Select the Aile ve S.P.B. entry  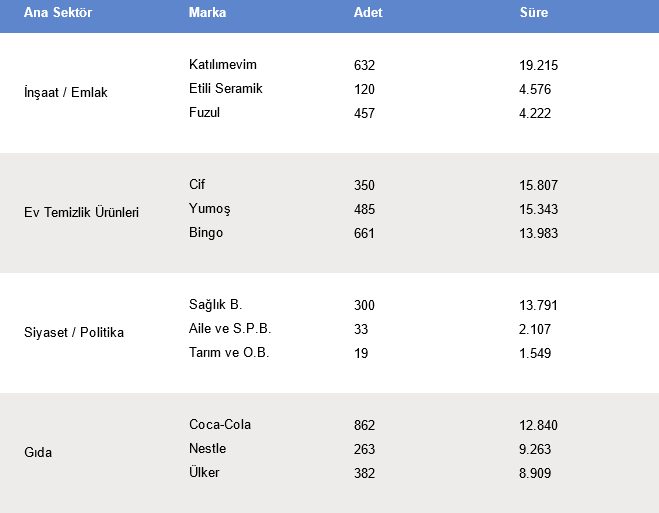(x=230, y=329)
